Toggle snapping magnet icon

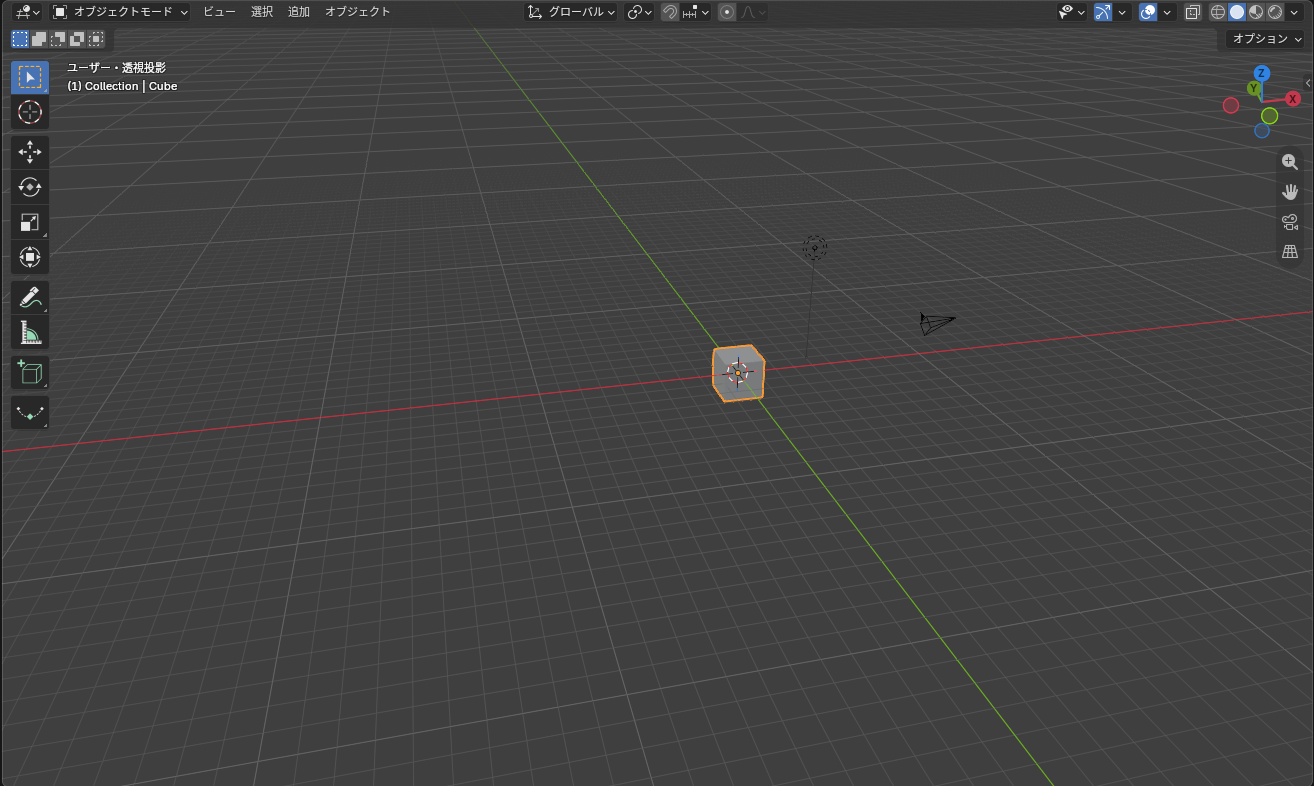[670, 12]
